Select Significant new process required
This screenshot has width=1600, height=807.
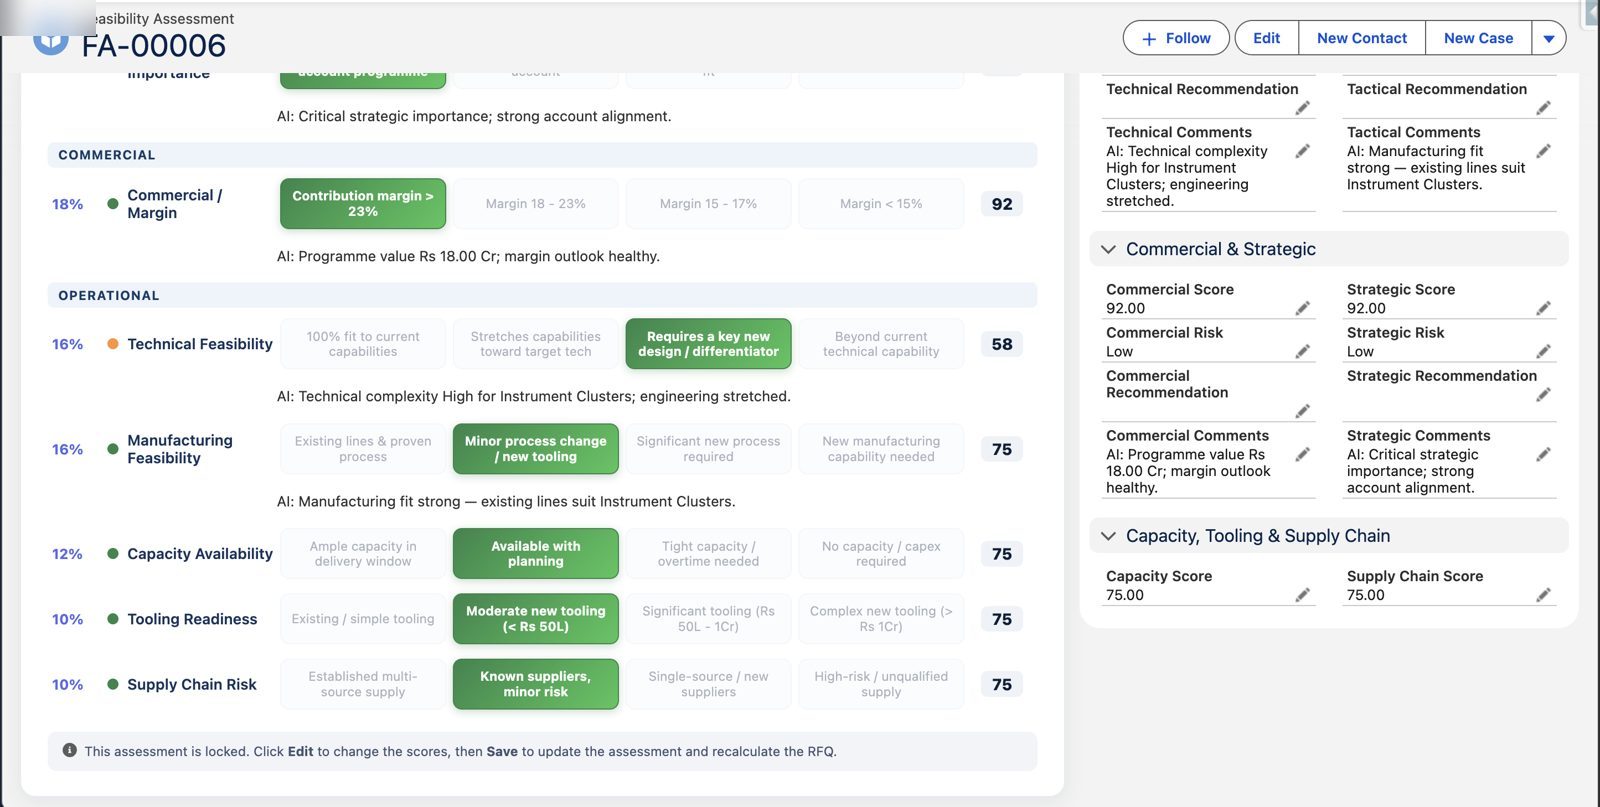pos(708,449)
